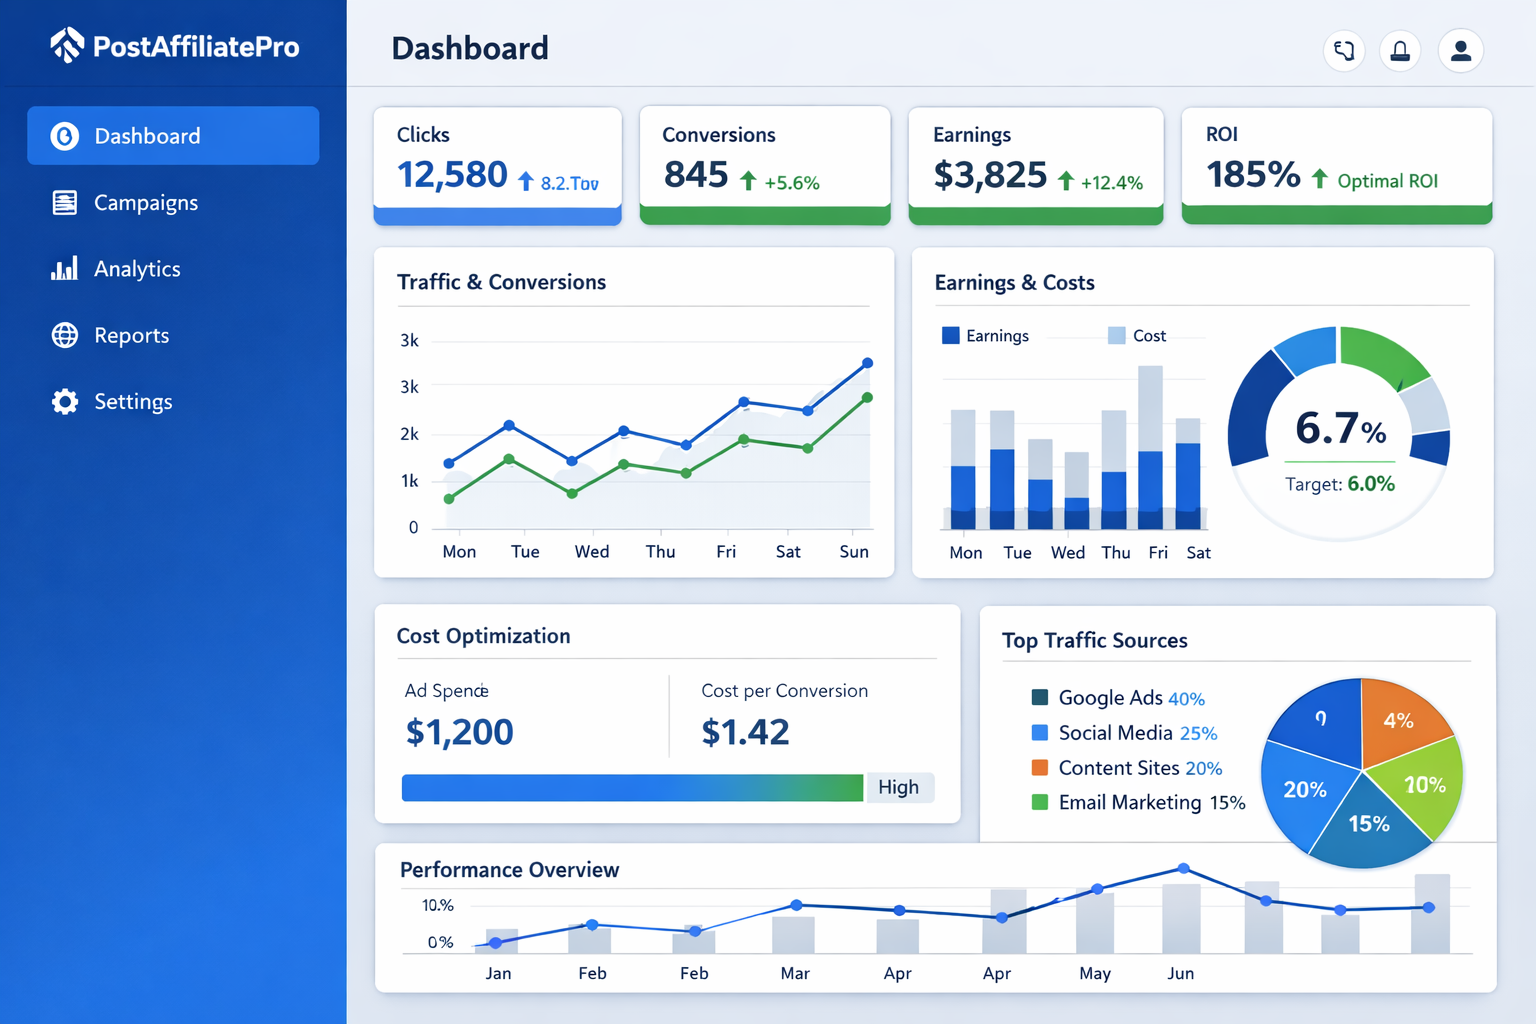Click the Cost Optimization progress bar
The height and width of the screenshot is (1024, 1536).
(632, 787)
